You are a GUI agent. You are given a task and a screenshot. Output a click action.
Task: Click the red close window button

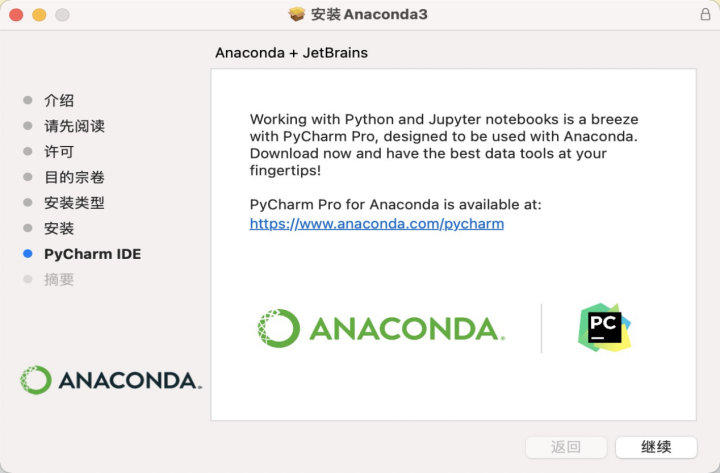16,15
